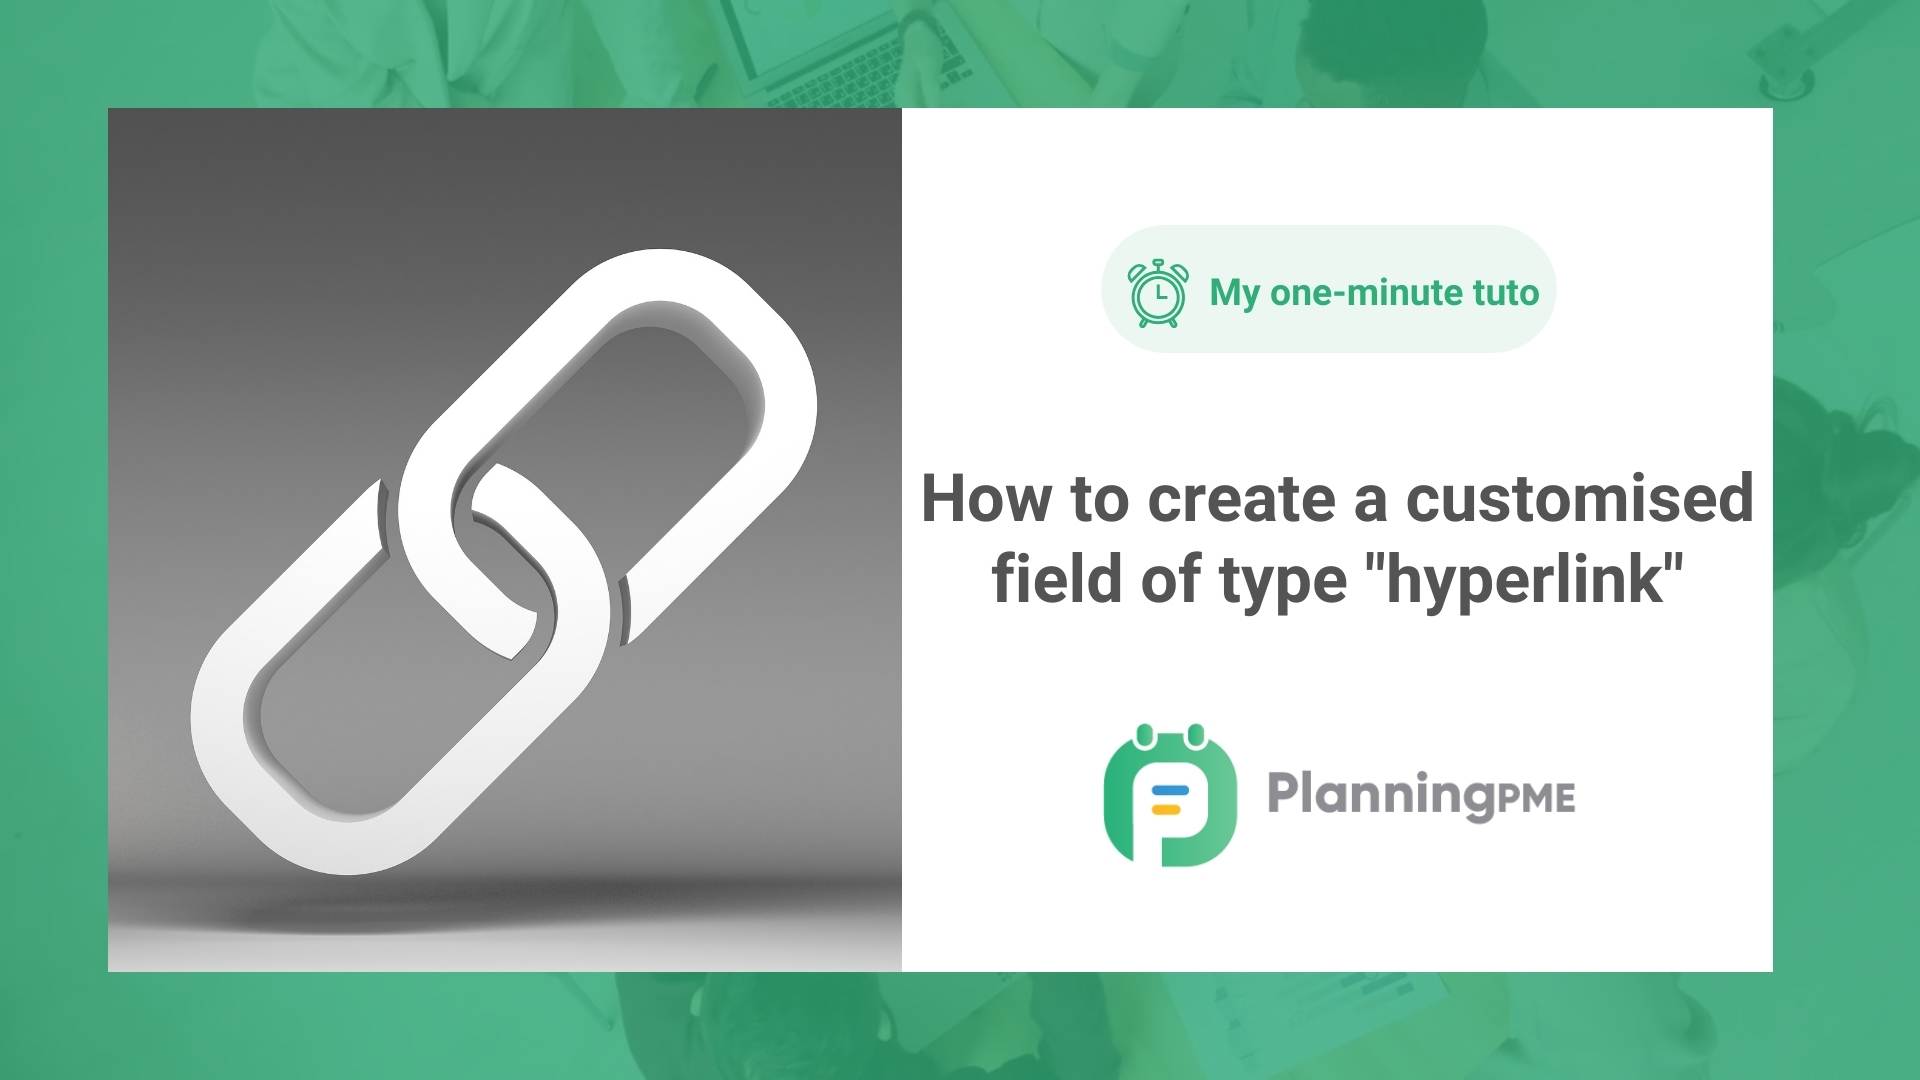Click the hyperlink chain graphic

coord(506,539)
